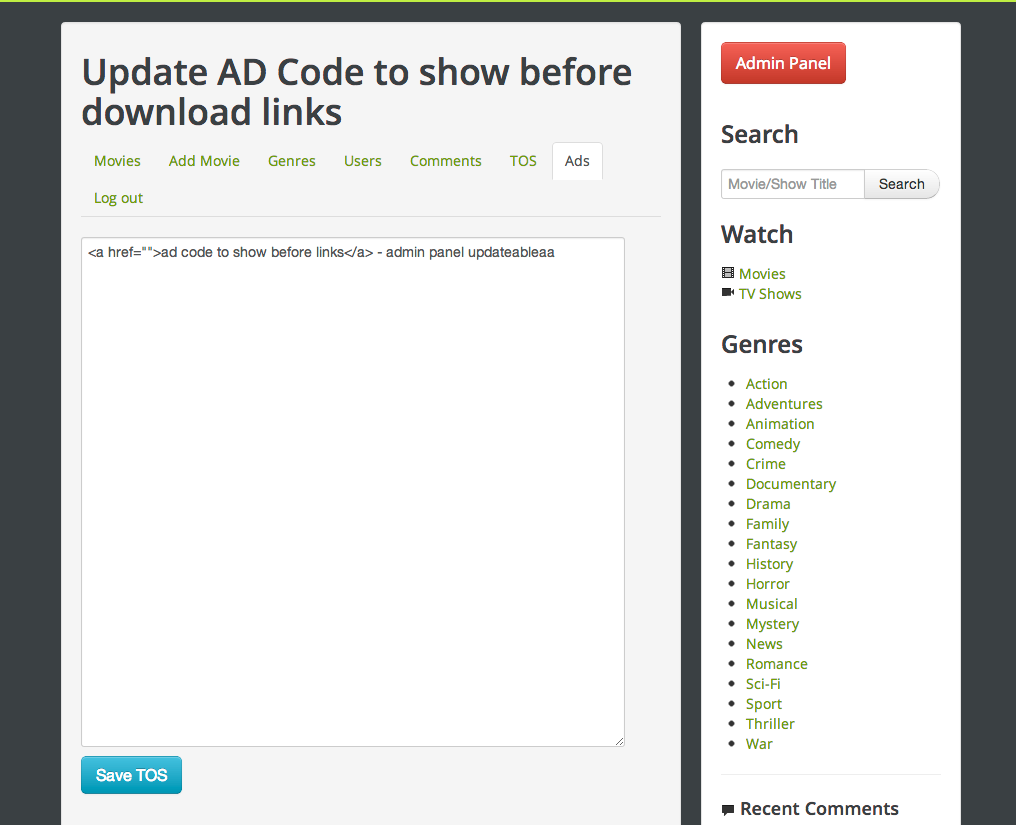Image resolution: width=1016 pixels, height=825 pixels.
Task: Click the Log out link
Action: click(x=118, y=198)
